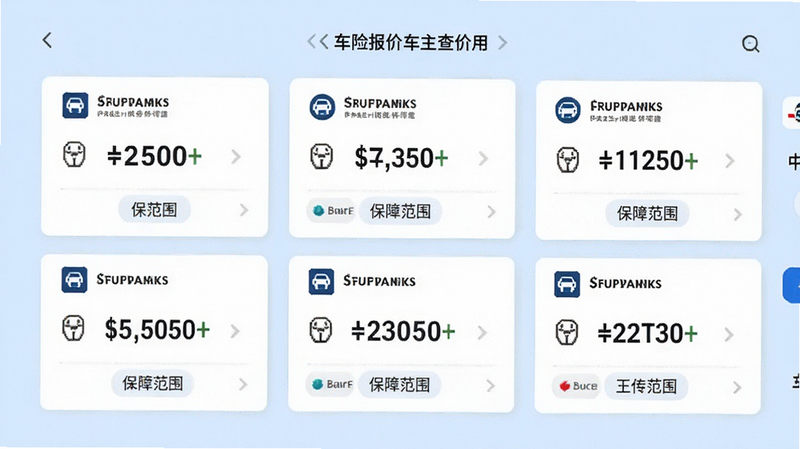Select Baire tag on the $7,350+ card

(332, 210)
